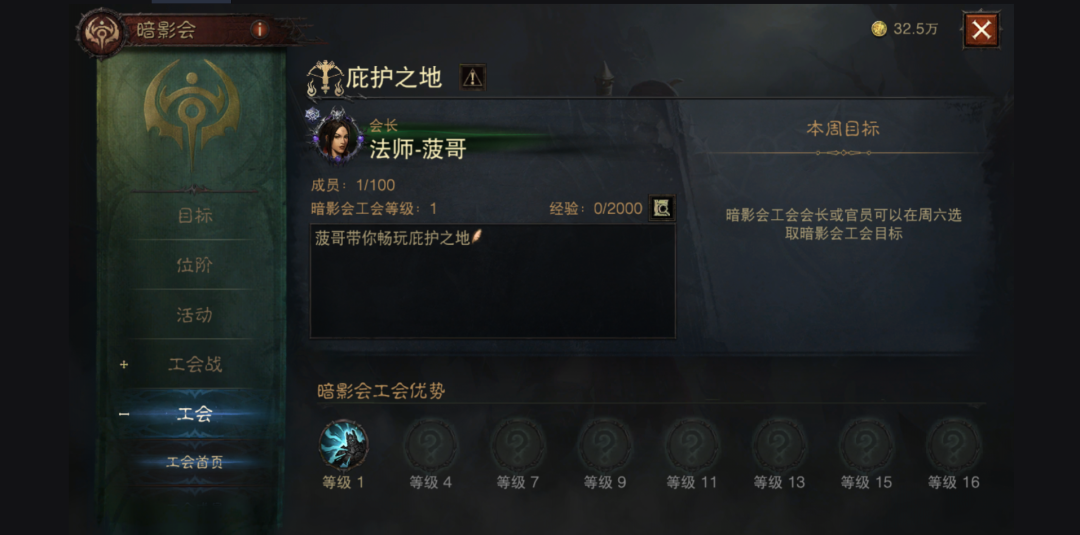This screenshot has height=535, width=1080.
Task: Open the 位阶 sidebar menu item
Action: [195, 266]
